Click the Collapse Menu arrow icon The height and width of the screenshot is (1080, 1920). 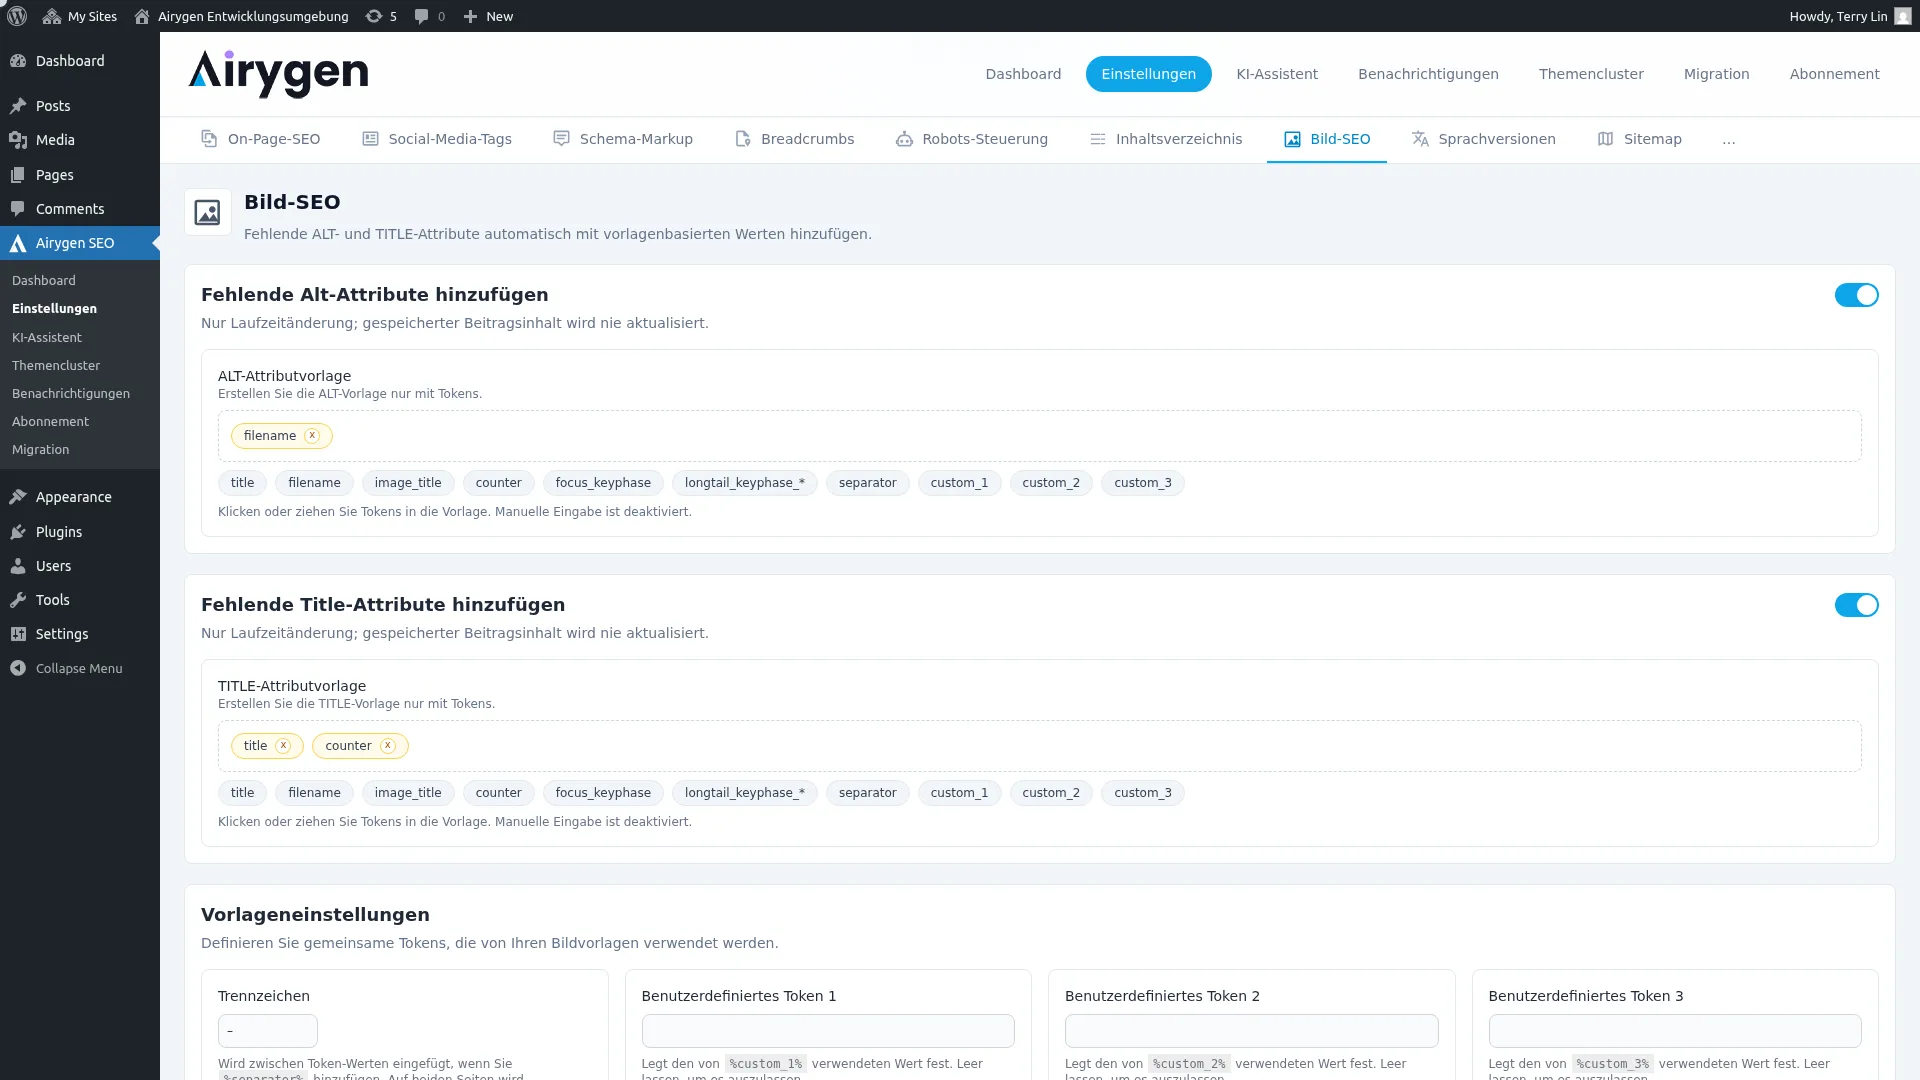coord(18,668)
